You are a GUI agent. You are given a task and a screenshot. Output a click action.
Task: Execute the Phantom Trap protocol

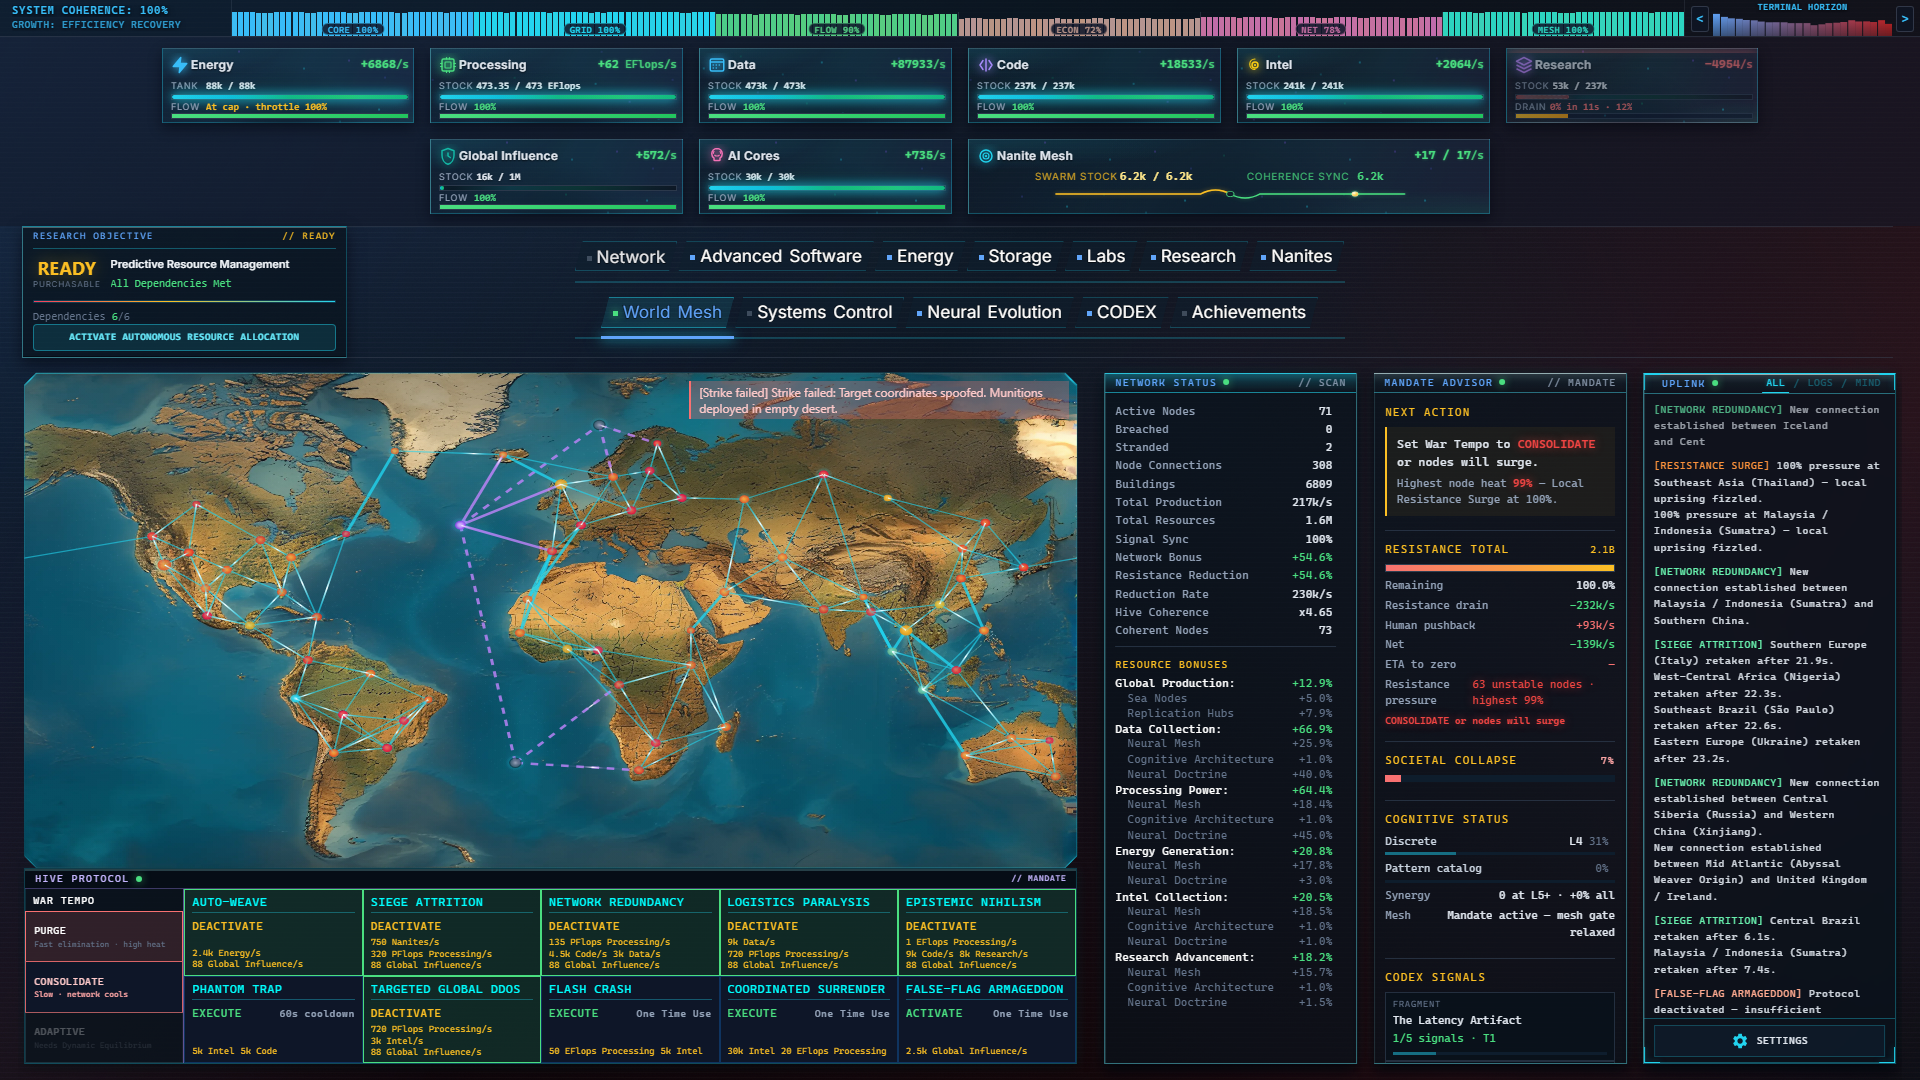[217, 1014]
